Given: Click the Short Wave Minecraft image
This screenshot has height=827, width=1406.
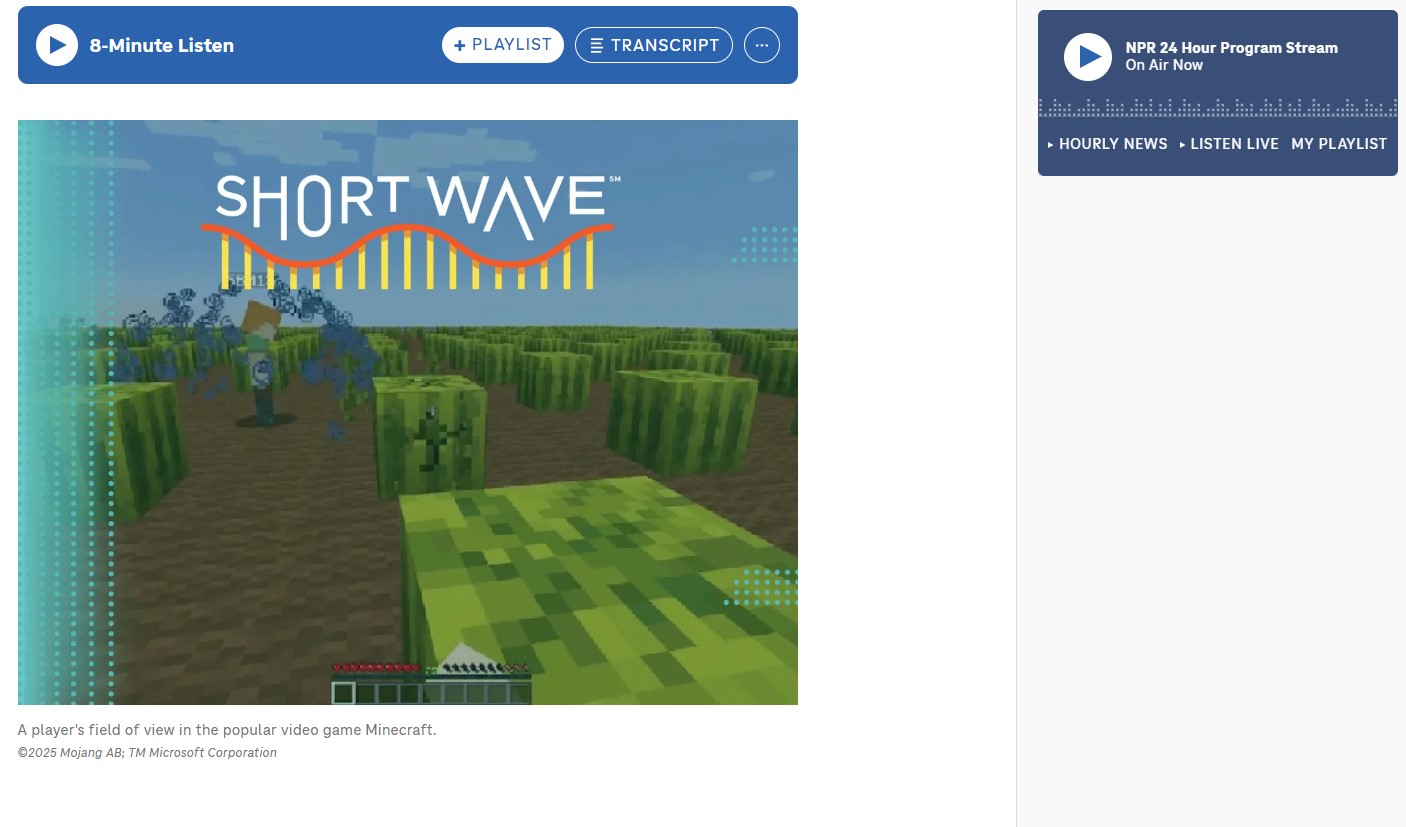Looking at the screenshot, I should point(408,412).
